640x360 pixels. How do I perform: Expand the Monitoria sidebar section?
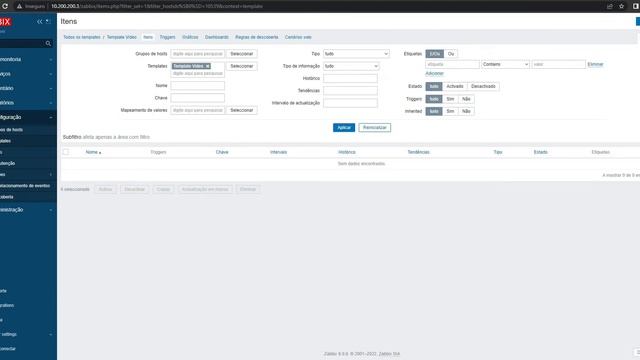click(x=27, y=60)
